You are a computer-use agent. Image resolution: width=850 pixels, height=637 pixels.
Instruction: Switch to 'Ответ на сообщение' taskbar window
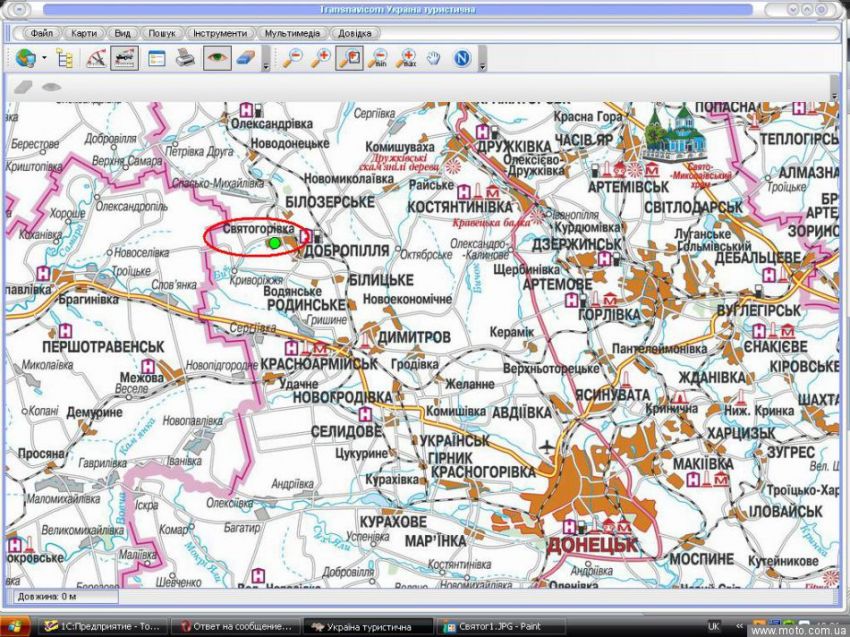pyautogui.click(x=236, y=627)
